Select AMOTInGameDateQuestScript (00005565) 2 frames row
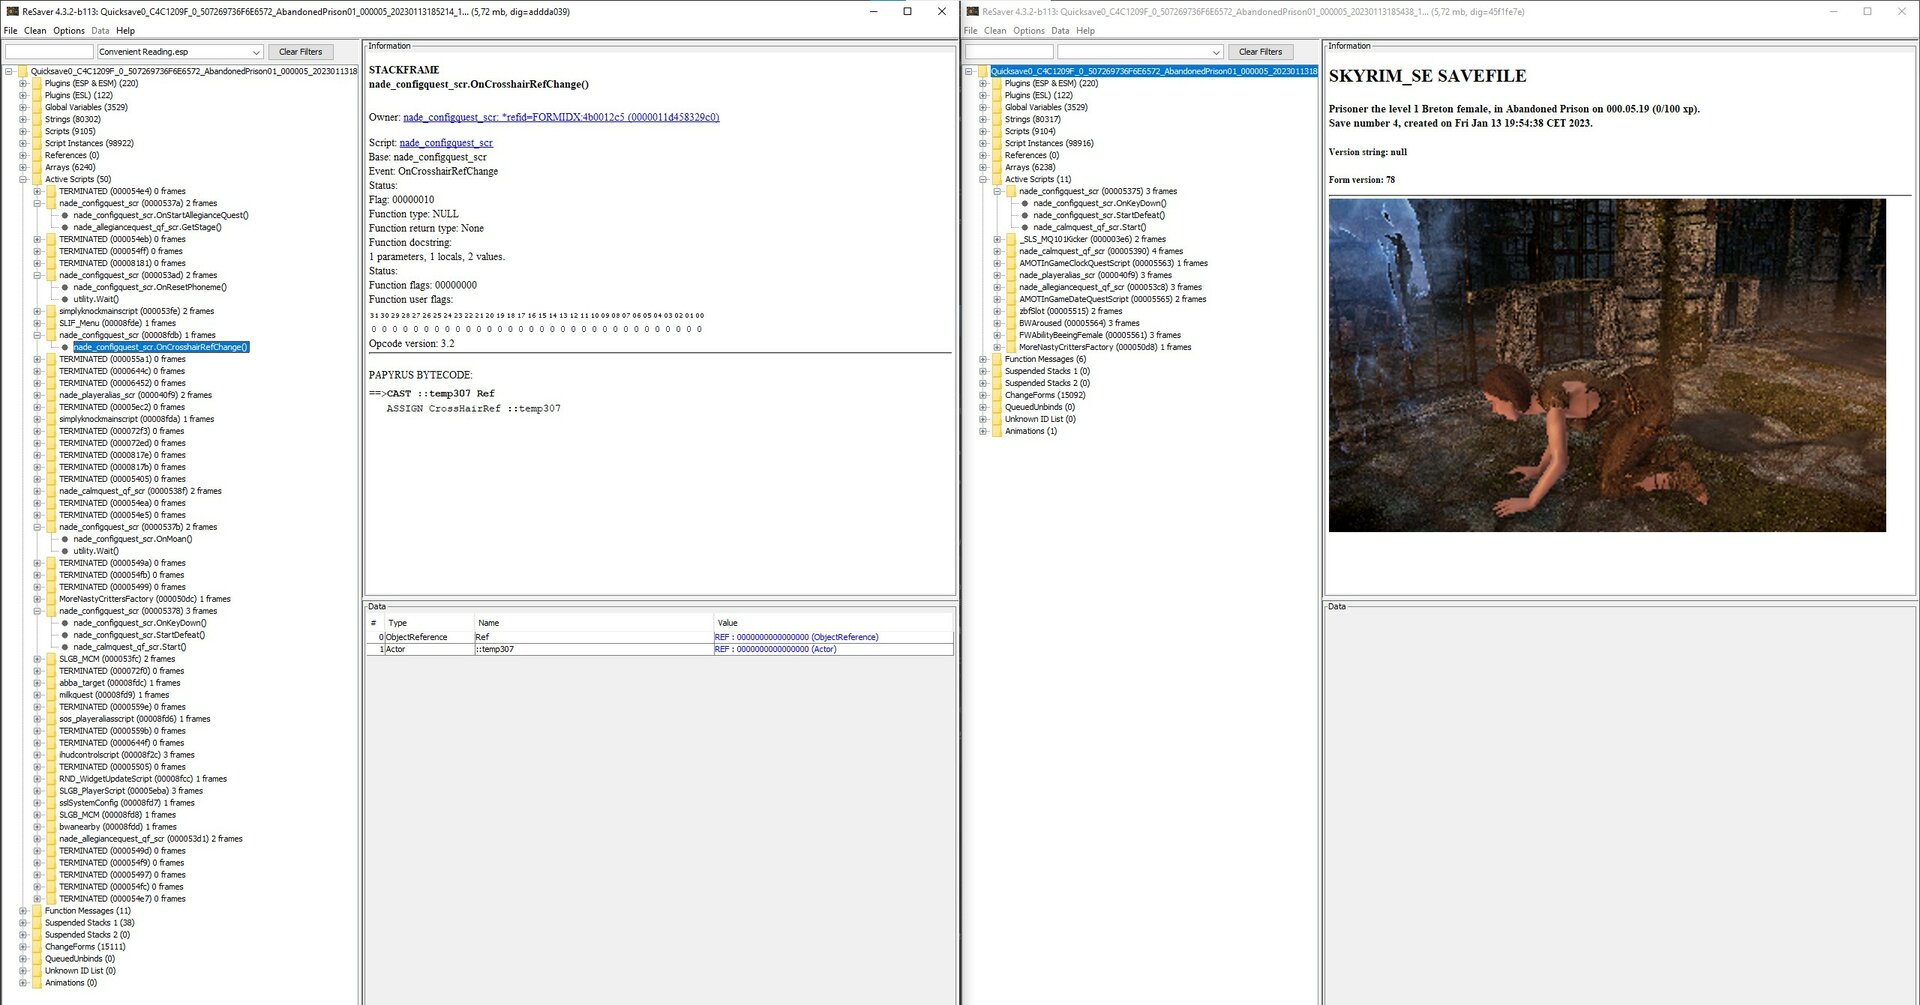The height and width of the screenshot is (1005, 1920). click(x=1113, y=299)
